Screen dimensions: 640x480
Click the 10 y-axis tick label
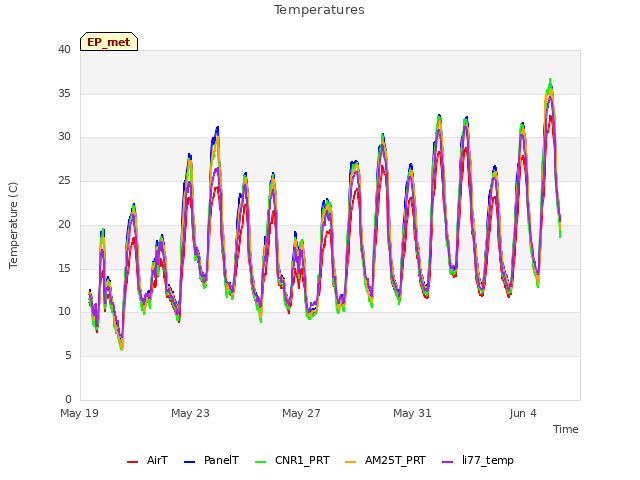64,312
